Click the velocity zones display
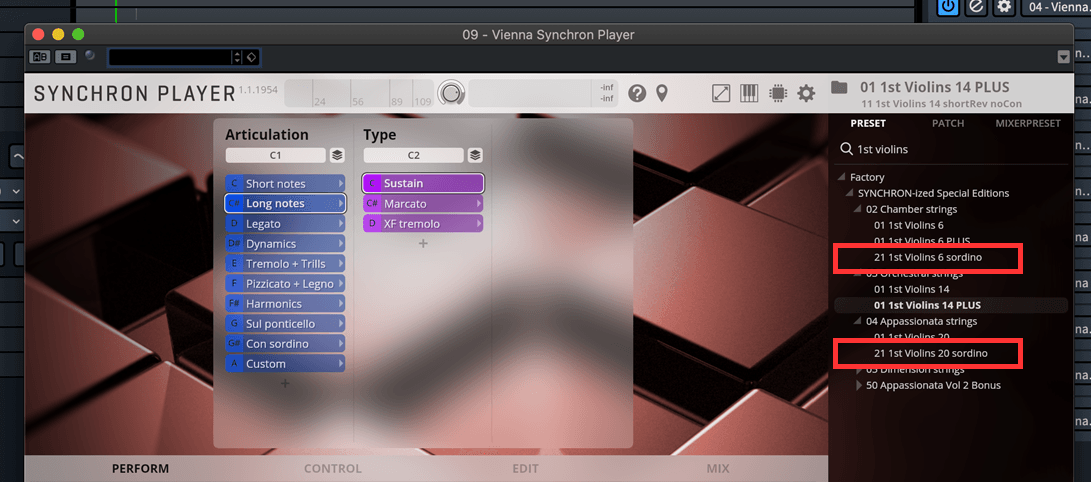1091x482 pixels. point(359,93)
